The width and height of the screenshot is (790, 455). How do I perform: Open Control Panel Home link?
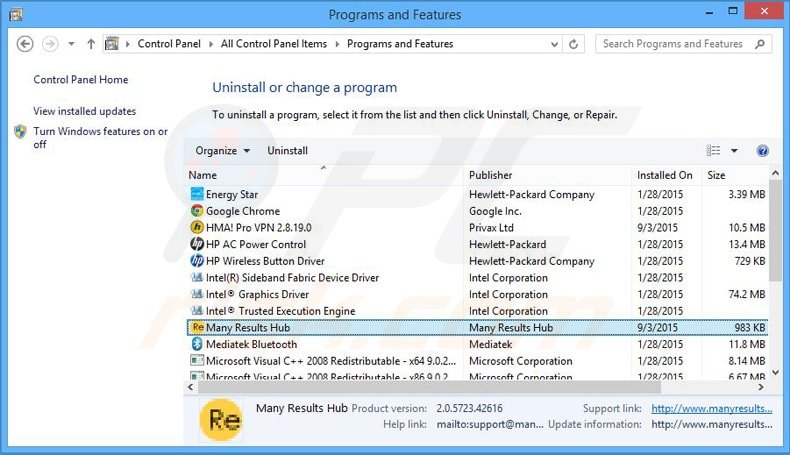[x=81, y=80]
